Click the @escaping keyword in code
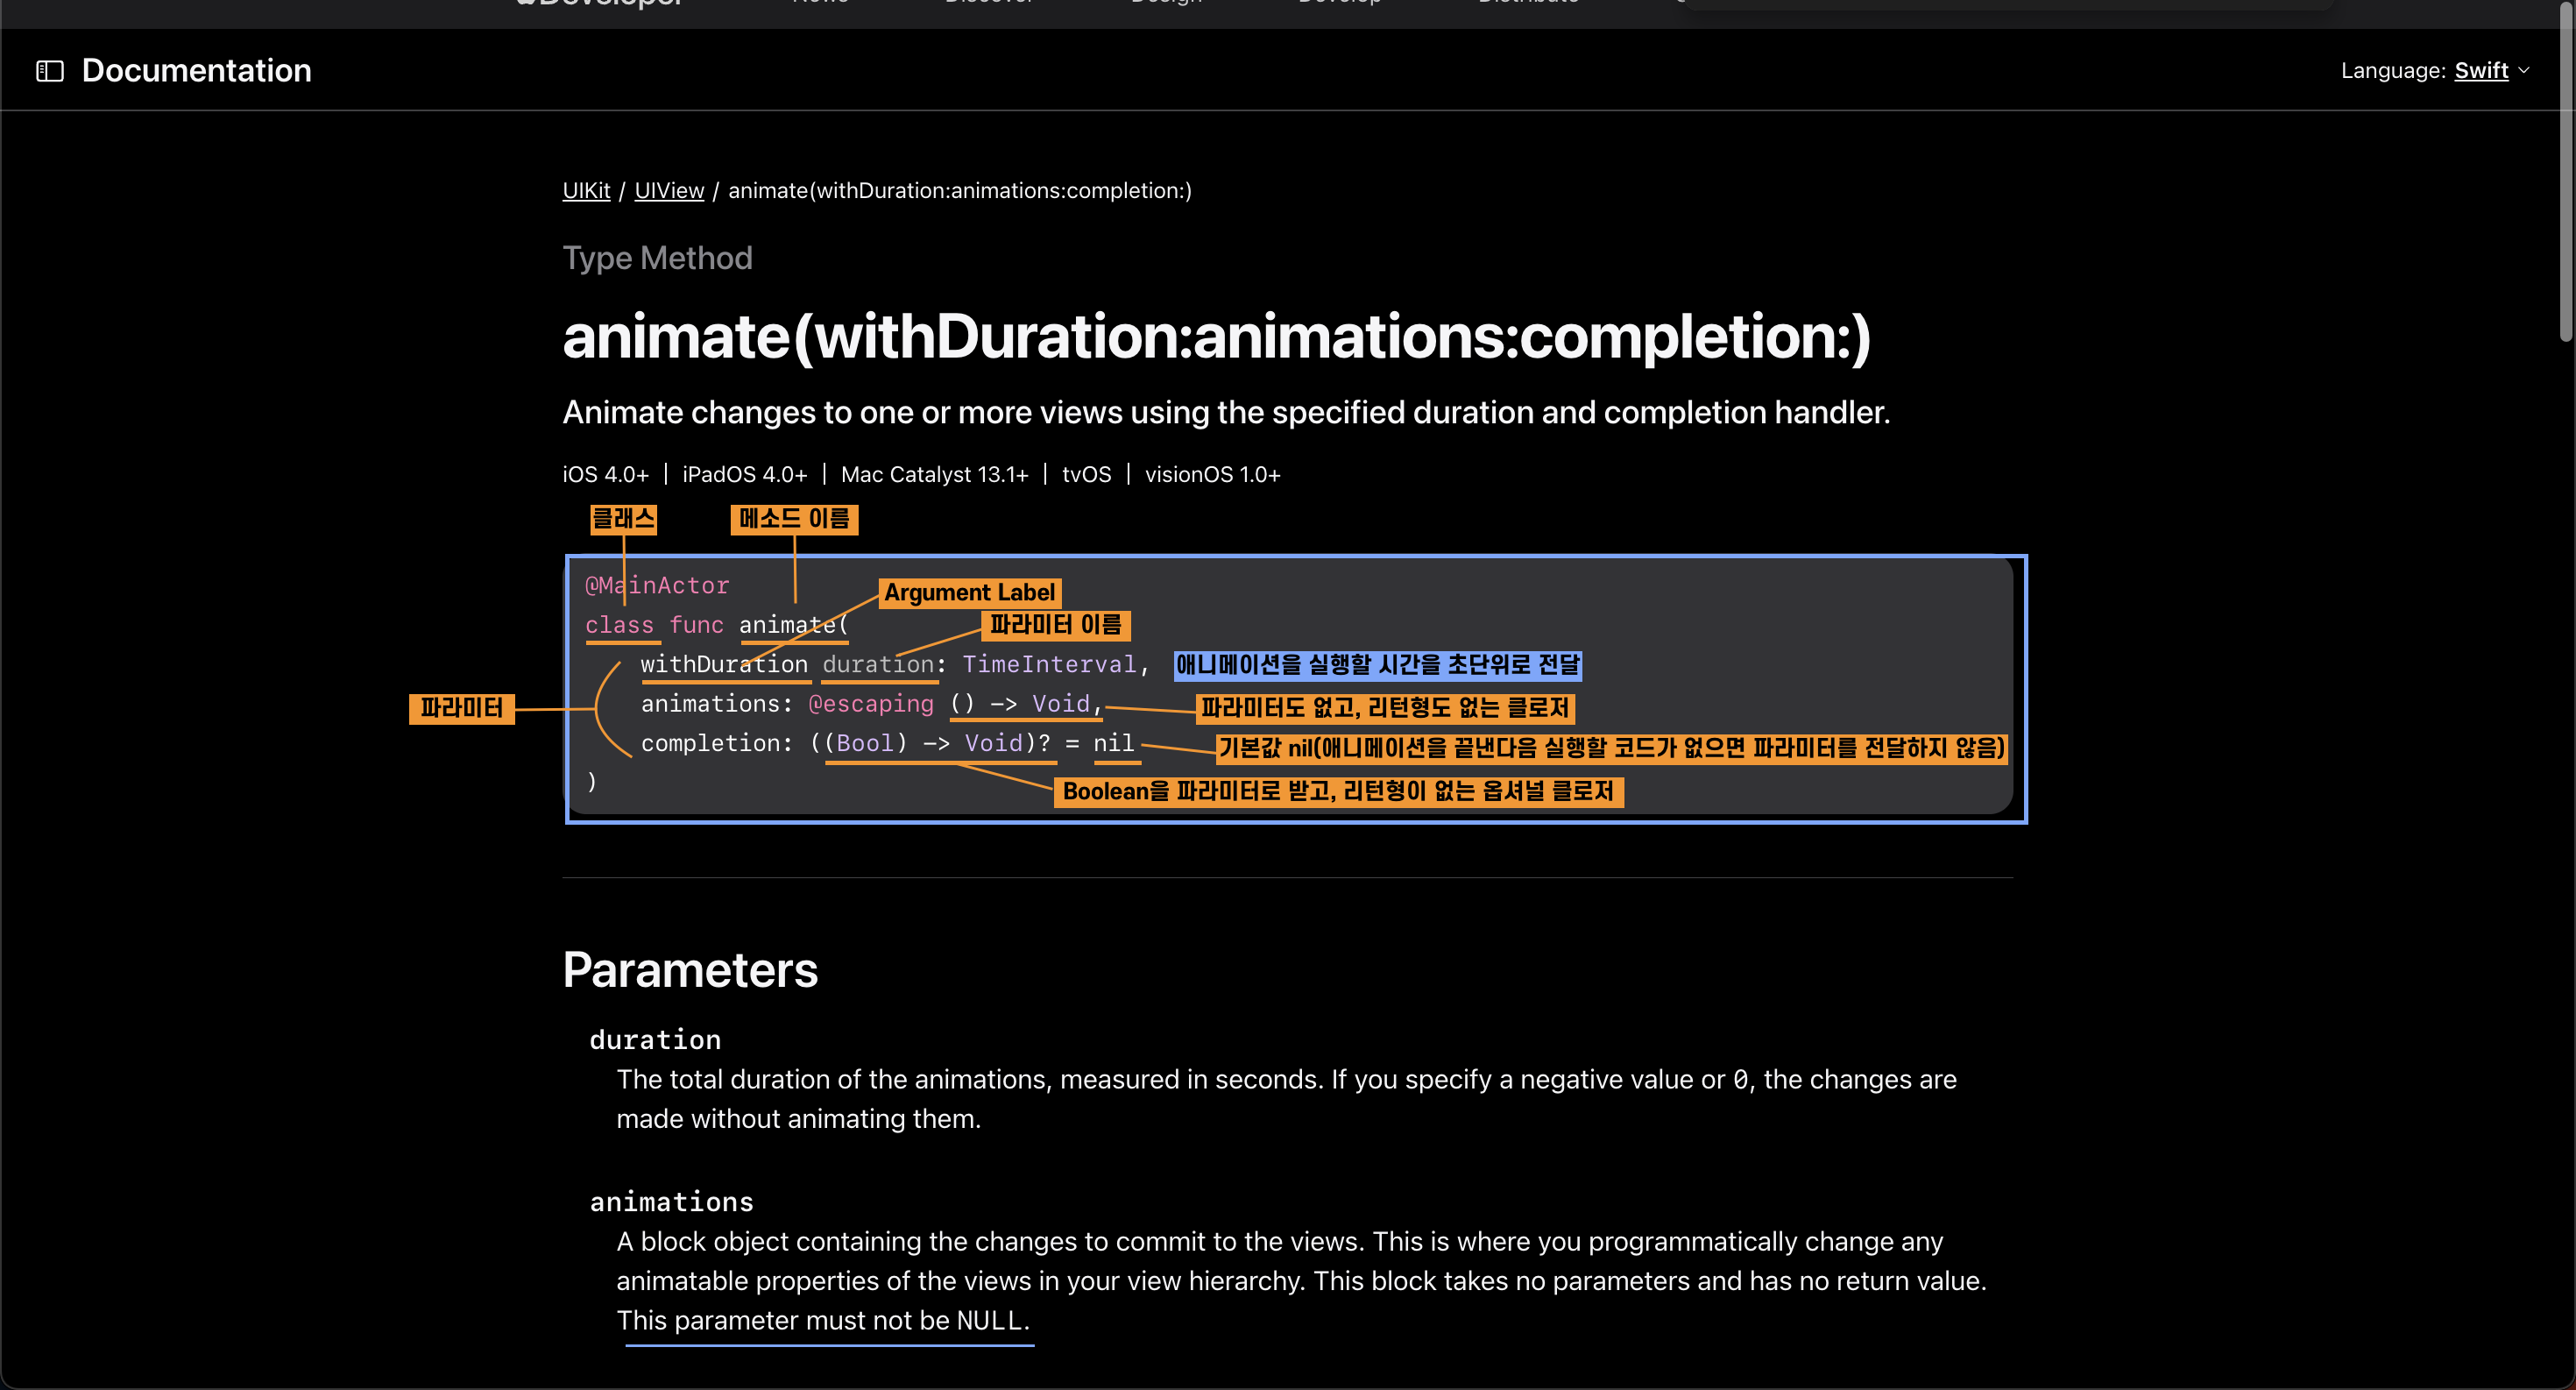Viewport: 2576px width, 1390px height. [x=870, y=703]
